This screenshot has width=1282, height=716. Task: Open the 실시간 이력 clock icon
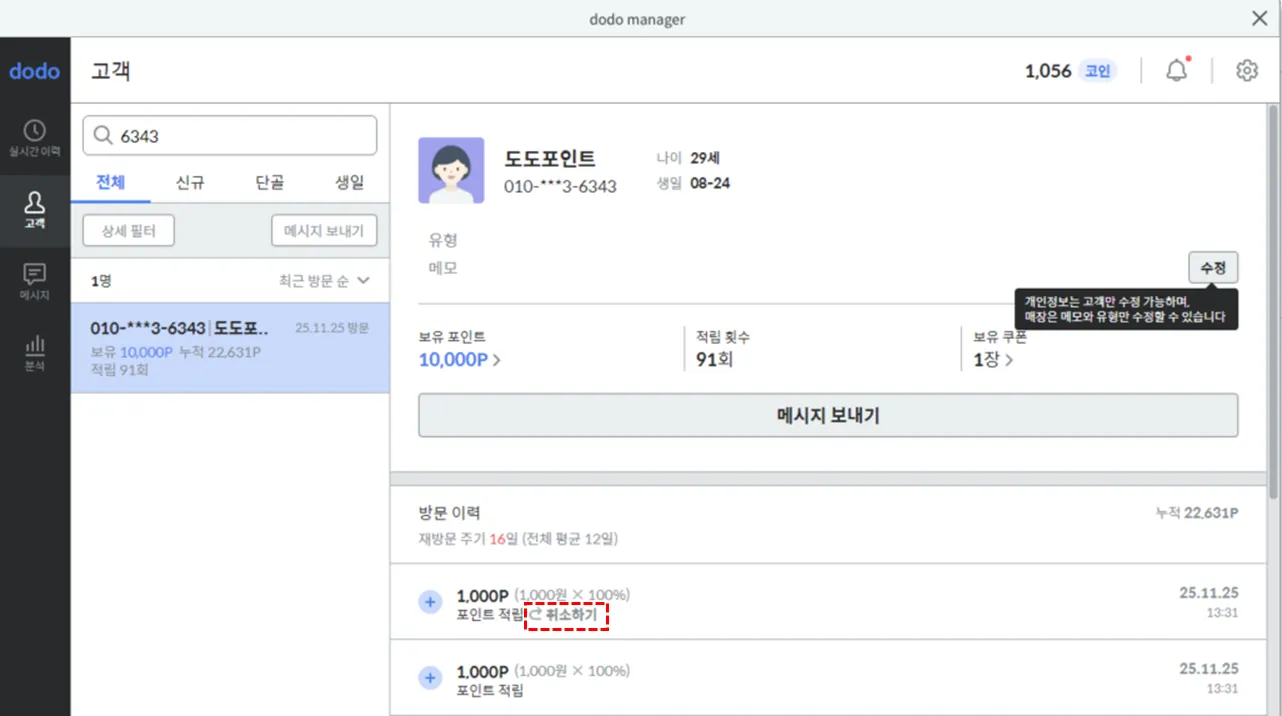pyautogui.click(x=35, y=131)
